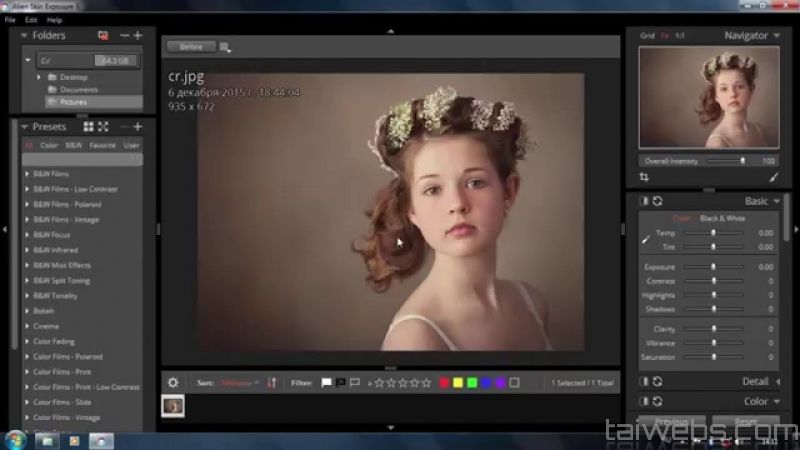Select the B&W presets tab
The image size is (800, 450).
[73, 145]
